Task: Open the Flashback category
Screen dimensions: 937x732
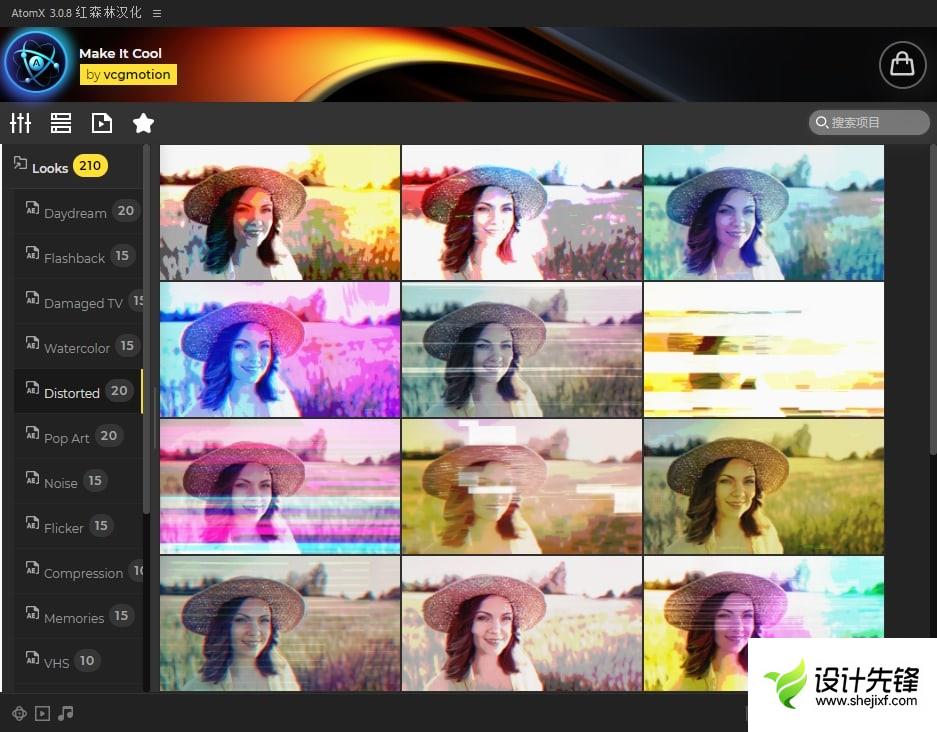Action: [x=74, y=258]
